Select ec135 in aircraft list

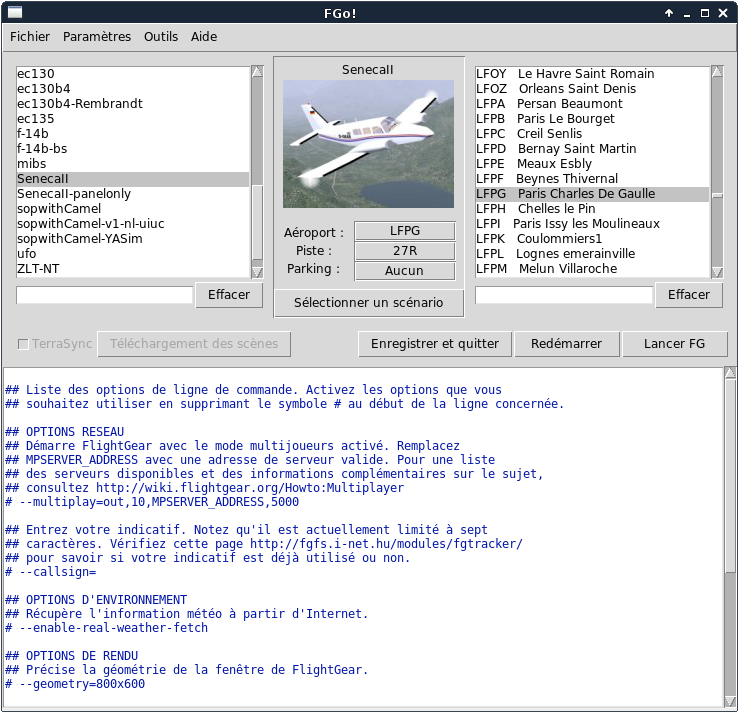point(133,119)
